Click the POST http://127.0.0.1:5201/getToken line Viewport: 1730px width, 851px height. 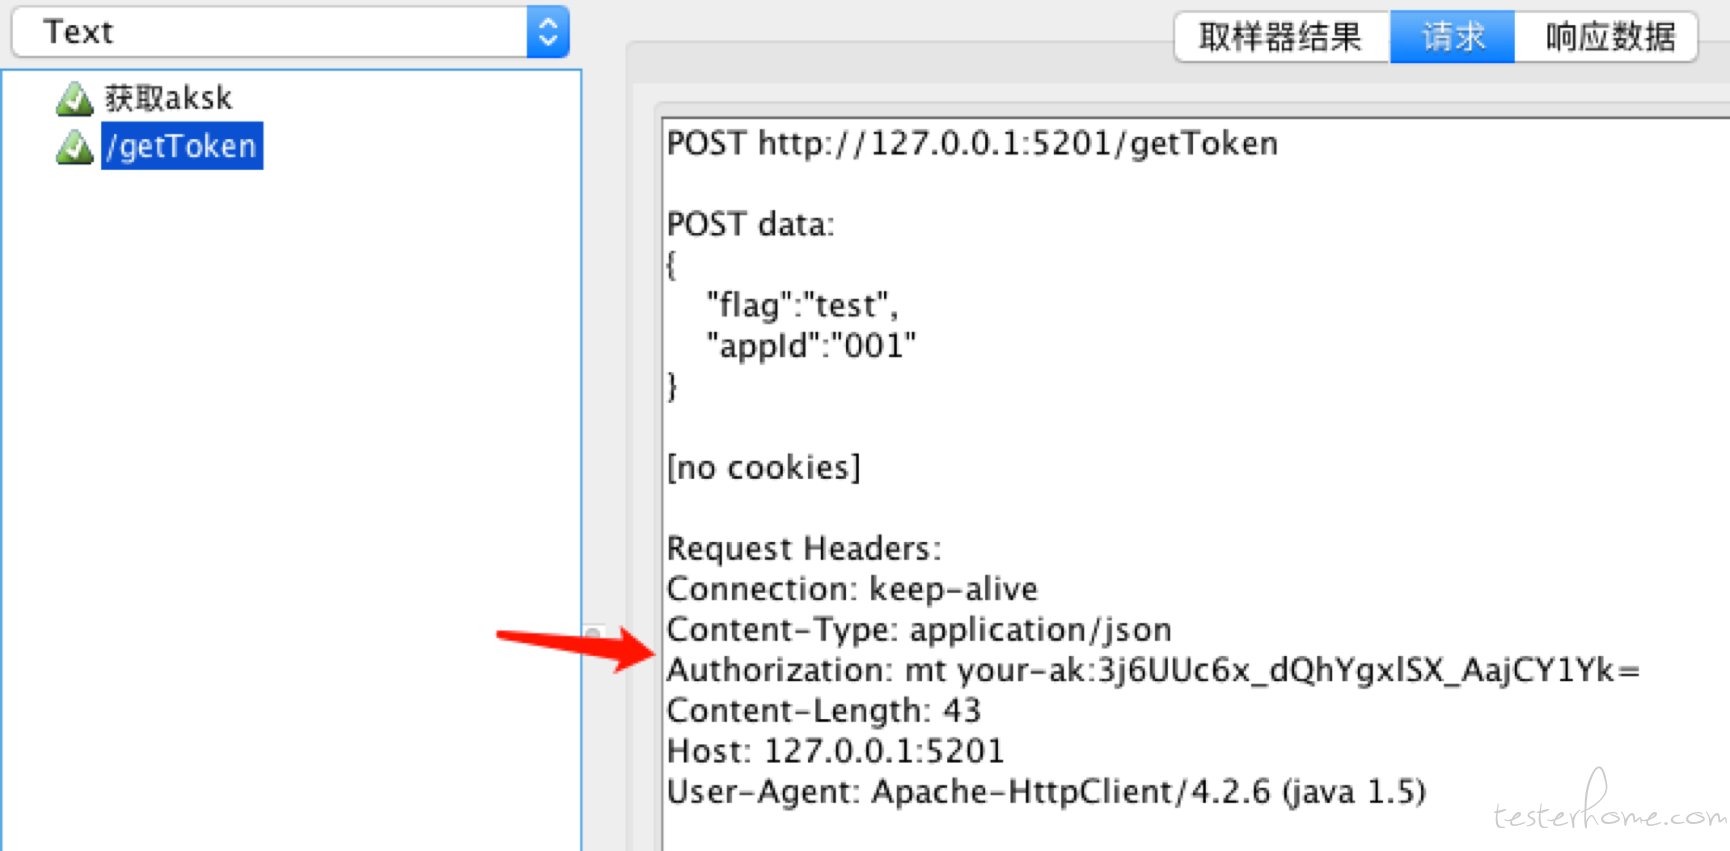(972, 144)
